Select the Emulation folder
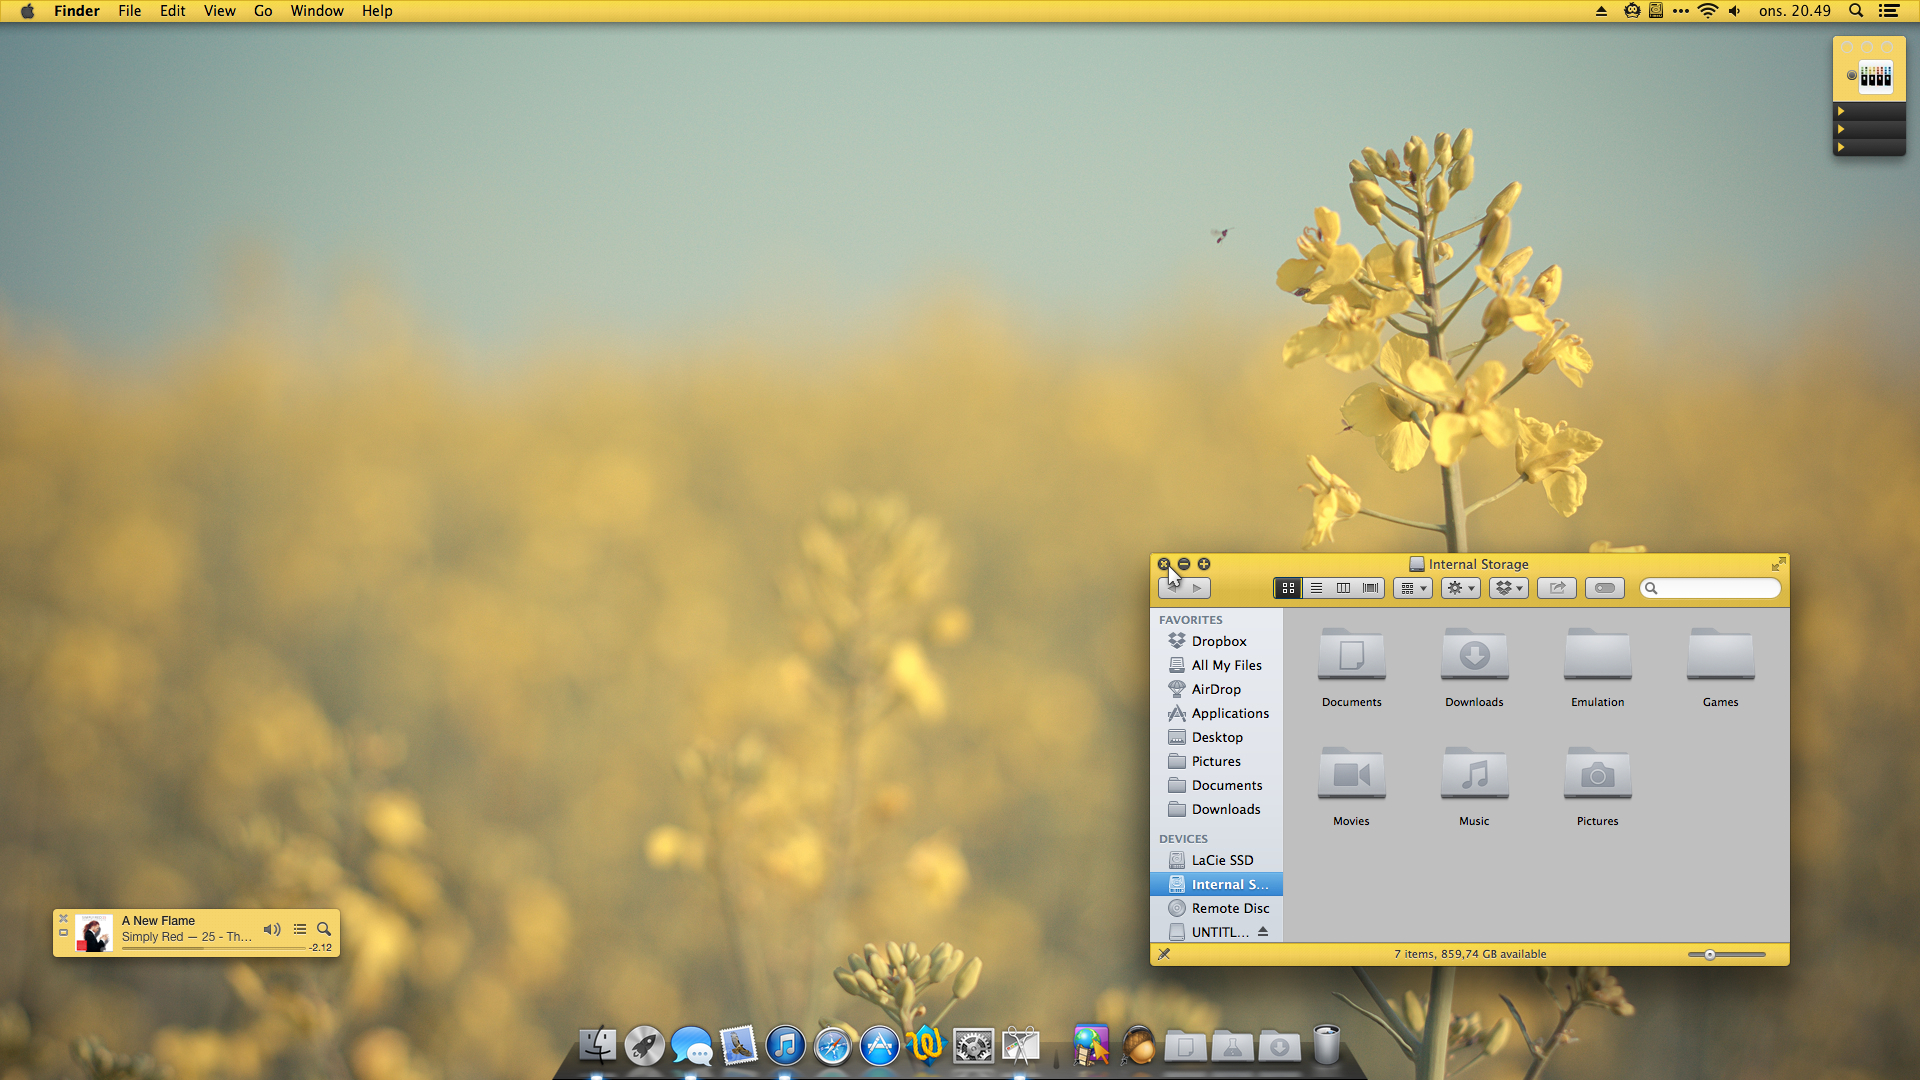The height and width of the screenshot is (1080, 1920). point(1597,656)
